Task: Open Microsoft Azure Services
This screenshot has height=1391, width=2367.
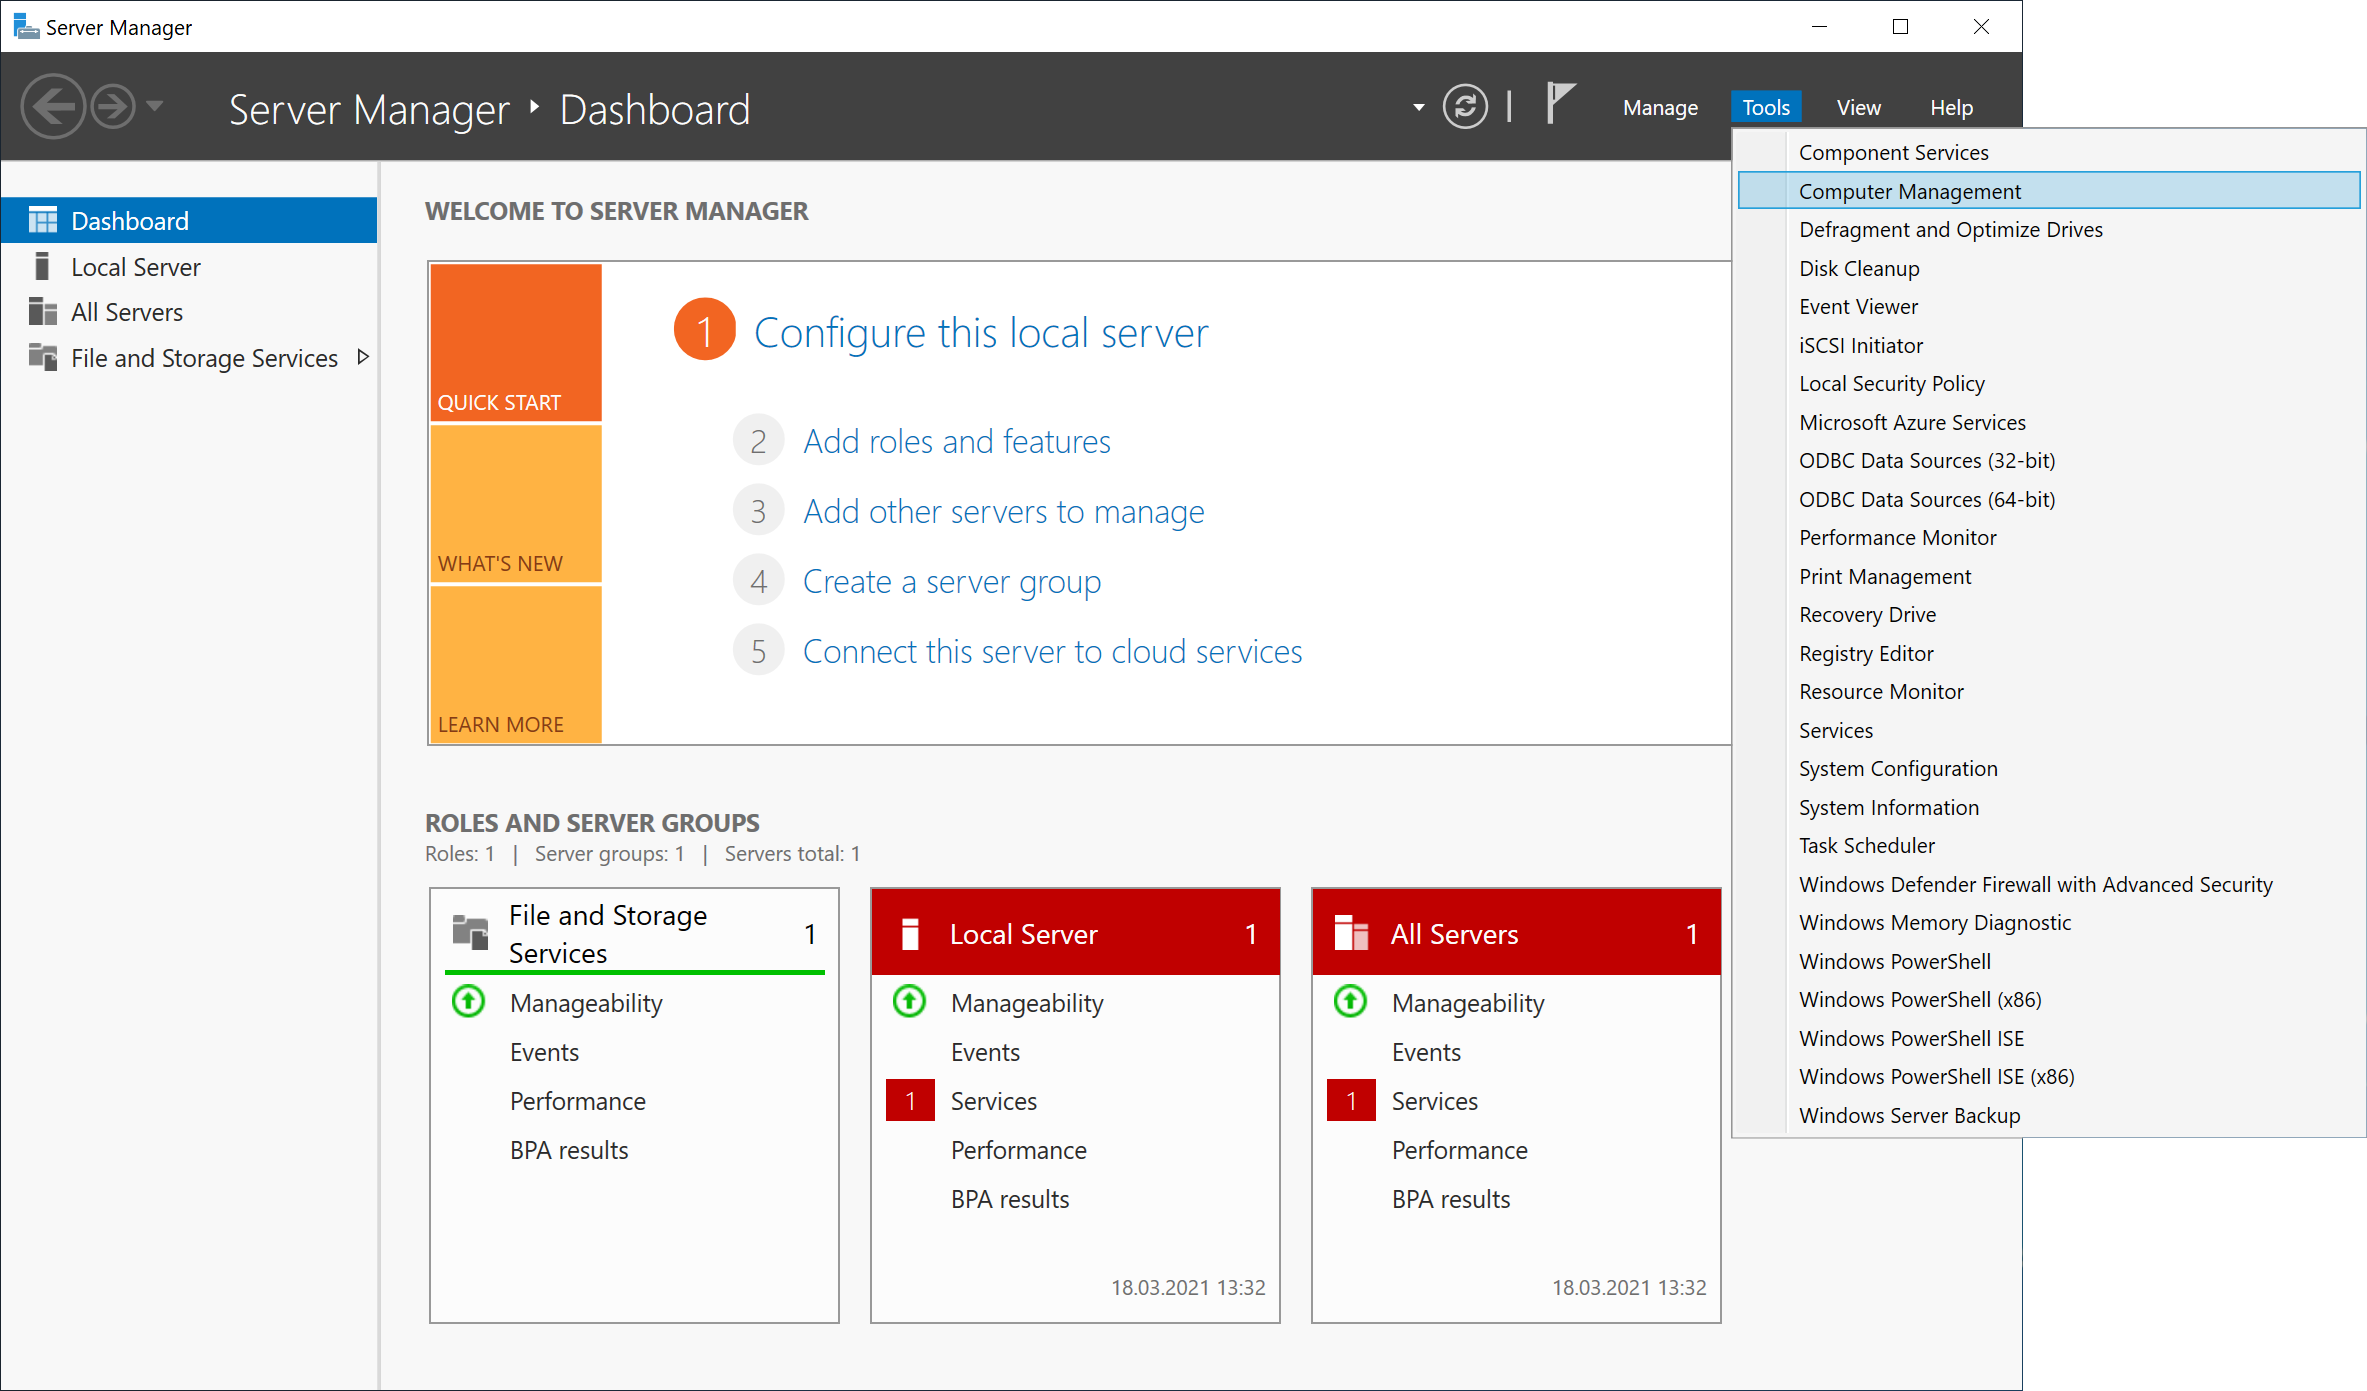Action: pyautogui.click(x=2049, y=422)
